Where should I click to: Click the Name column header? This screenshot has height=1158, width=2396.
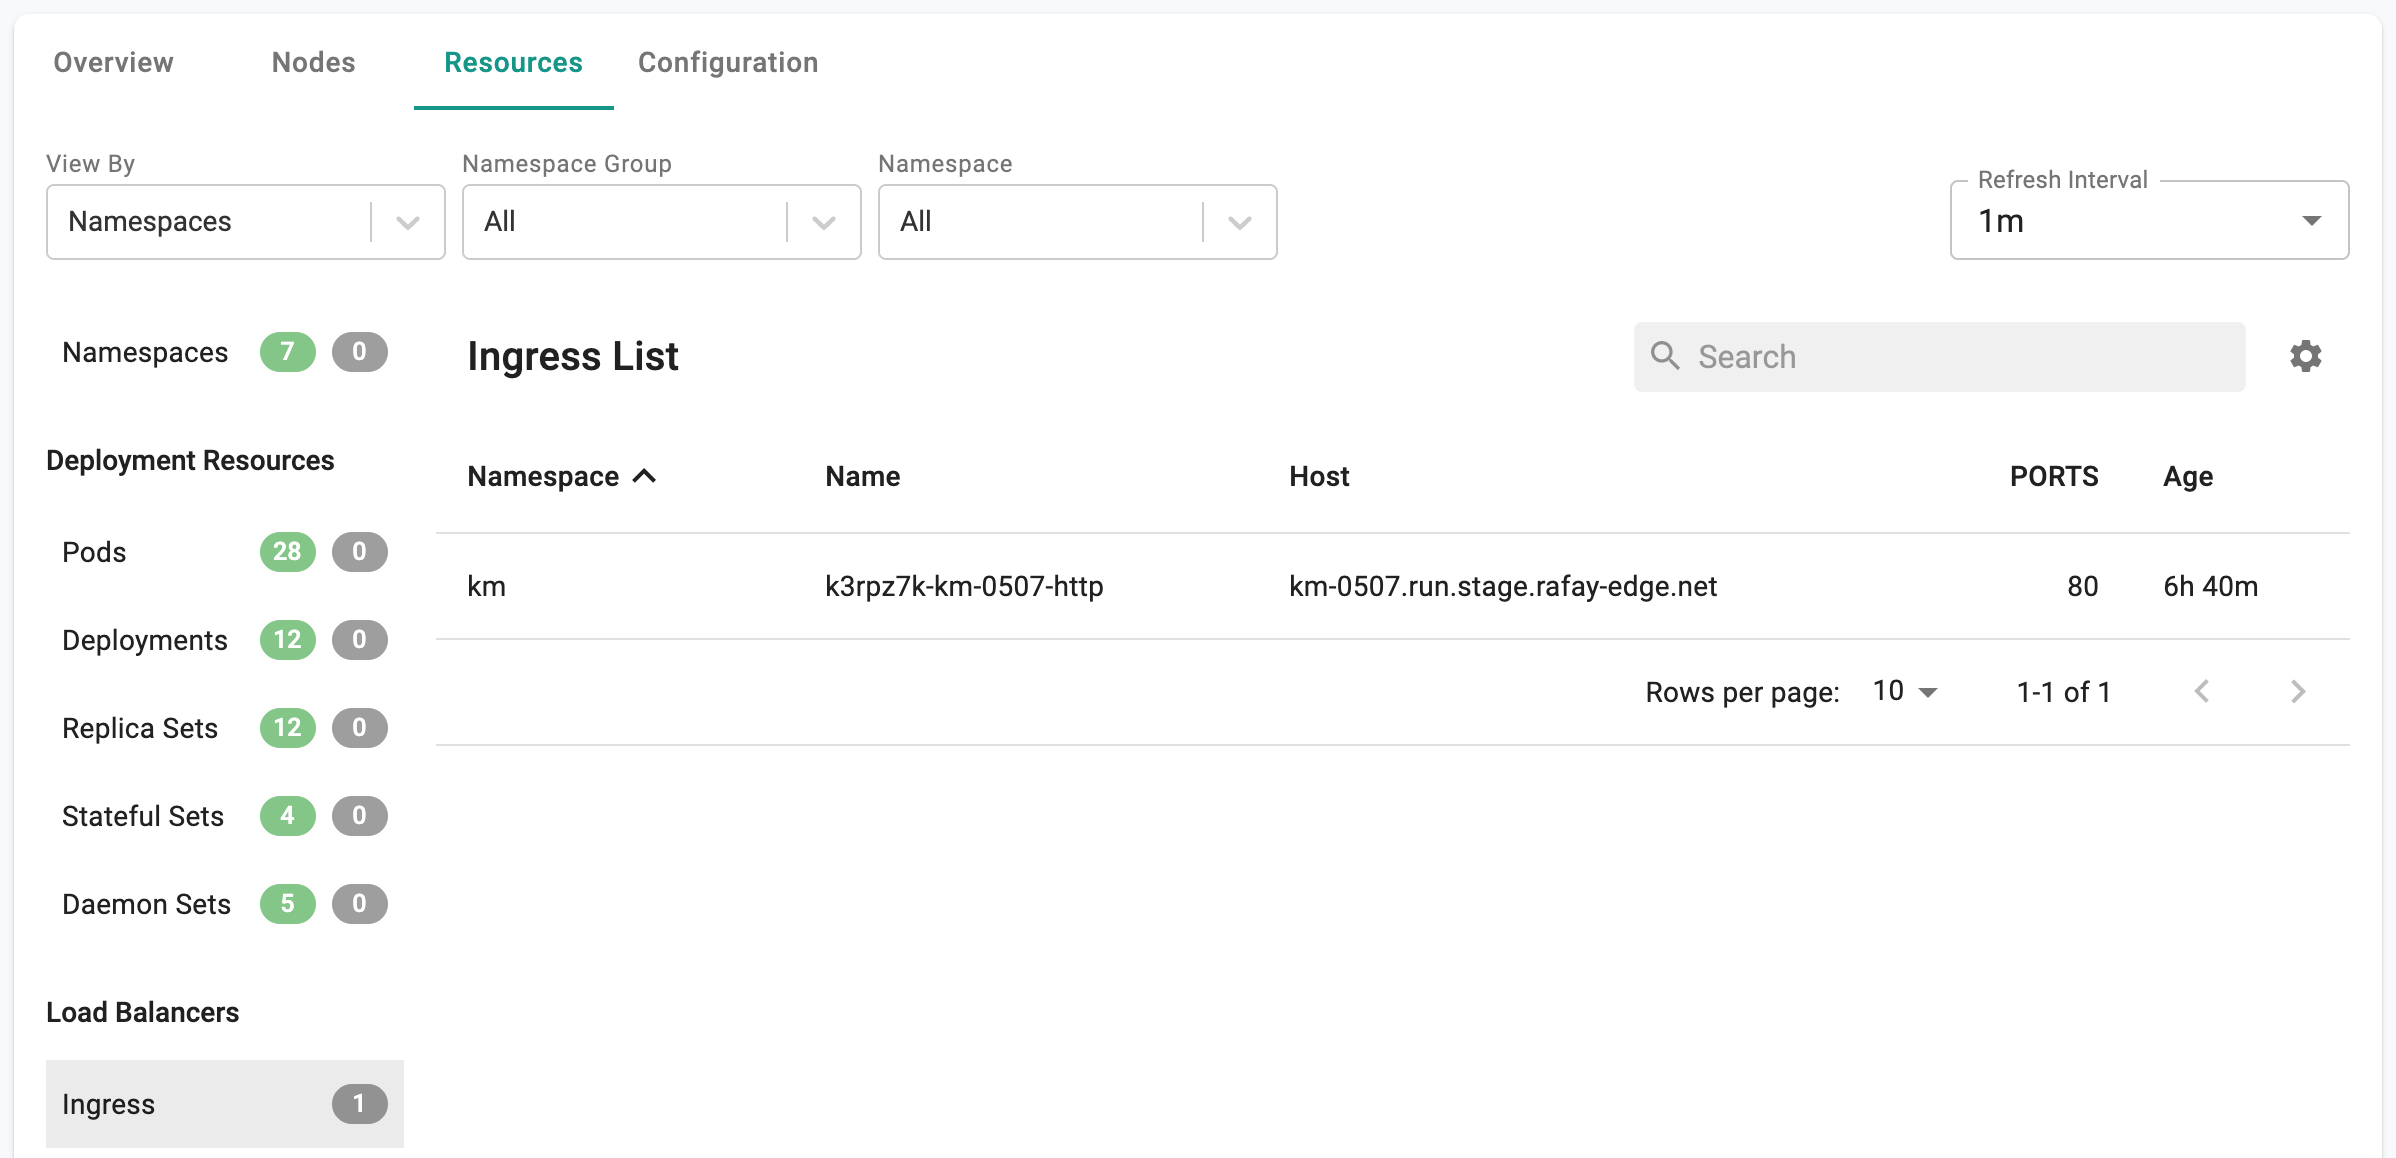coord(862,476)
